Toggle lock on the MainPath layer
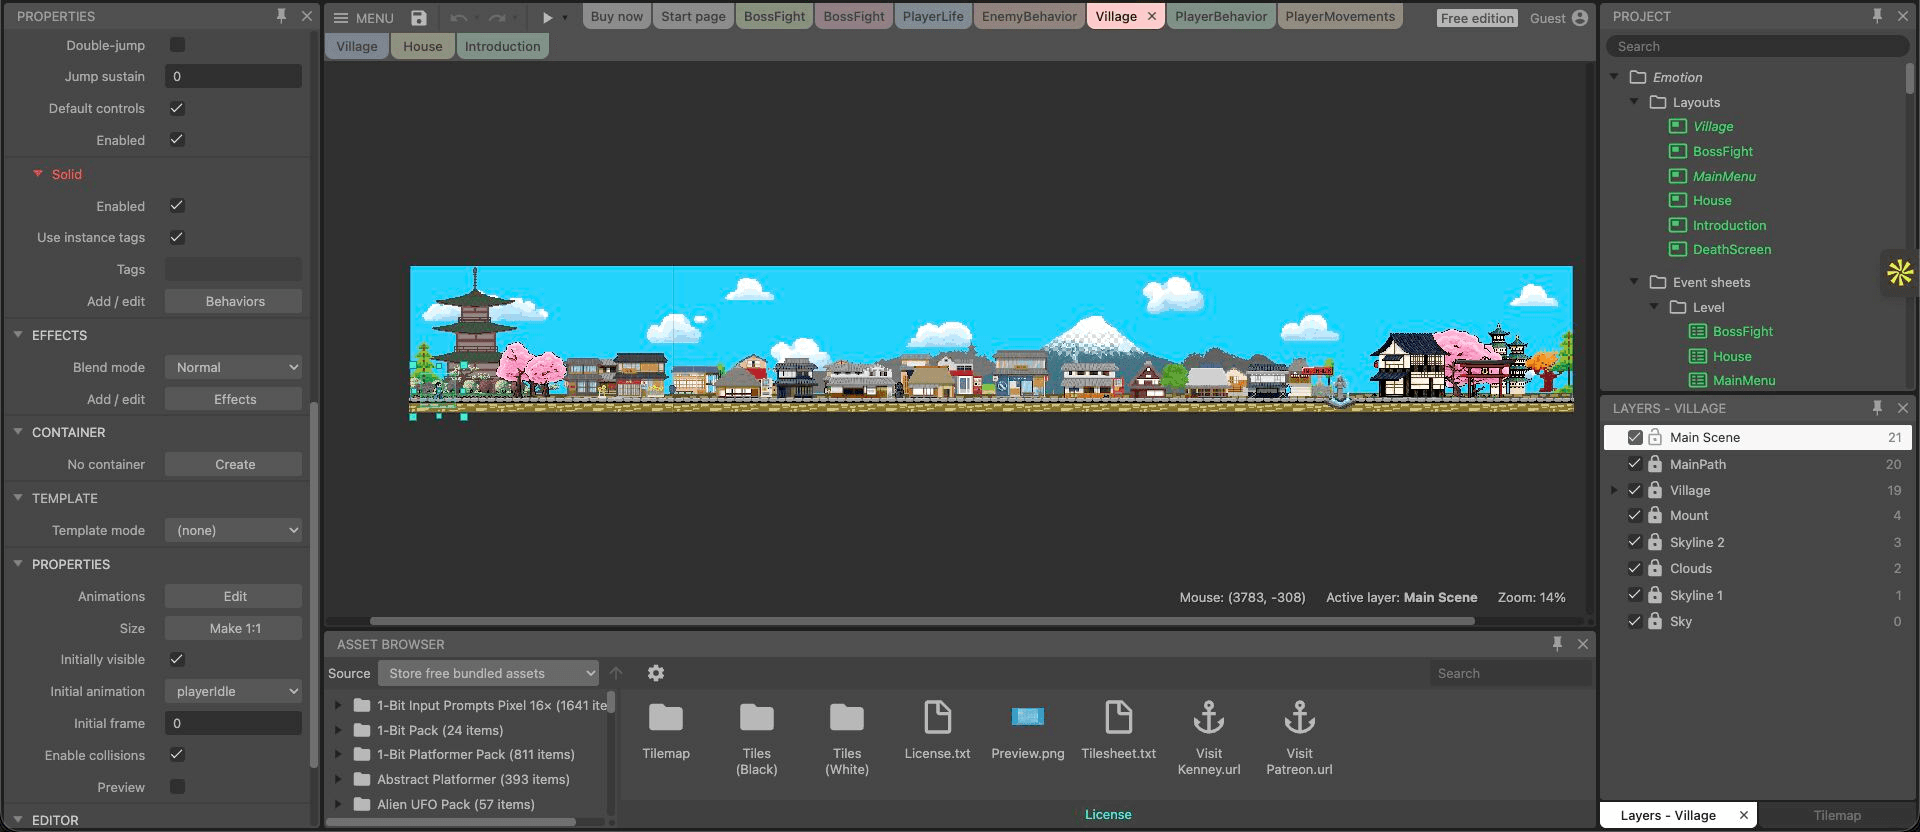Screen dimensions: 1920x832 [1655, 464]
